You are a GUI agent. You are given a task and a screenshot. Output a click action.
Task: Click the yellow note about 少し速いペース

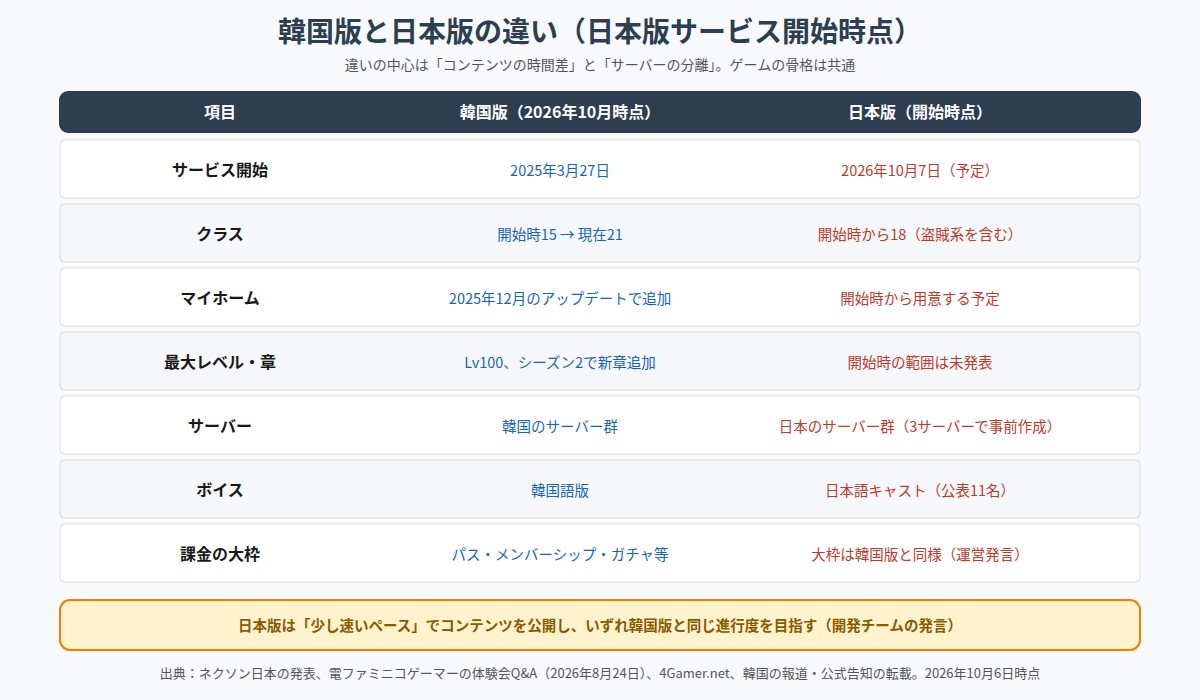click(x=600, y=625)
